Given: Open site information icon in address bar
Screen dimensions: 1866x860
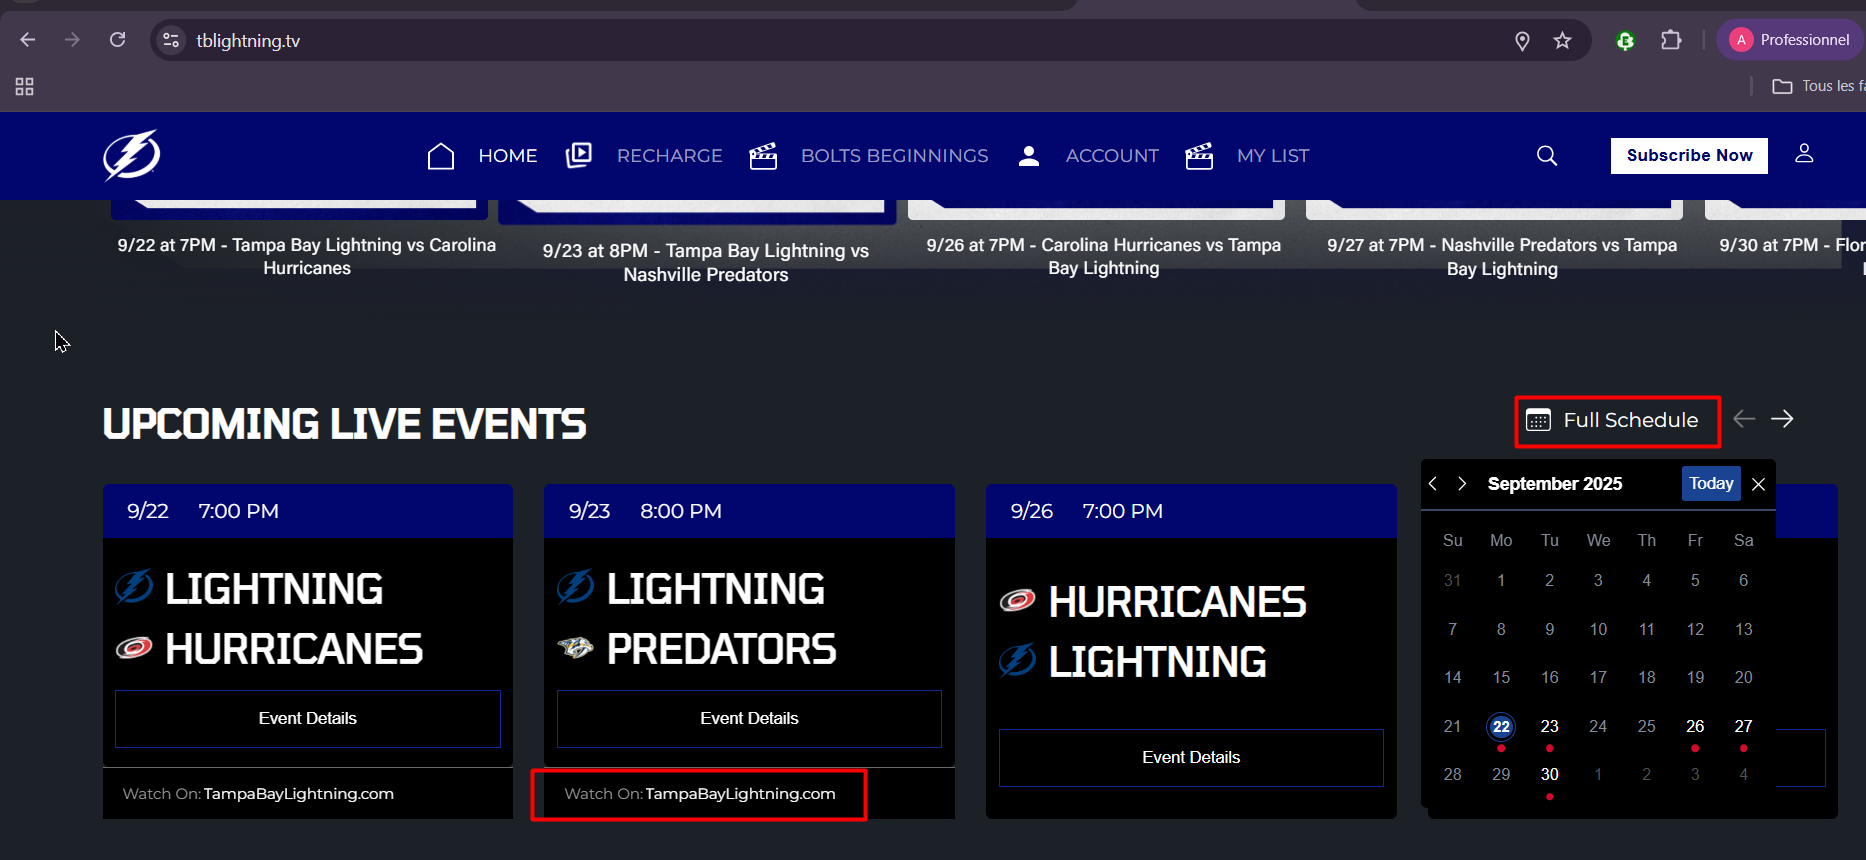Looking at the screenshot, I should point(171,40).
